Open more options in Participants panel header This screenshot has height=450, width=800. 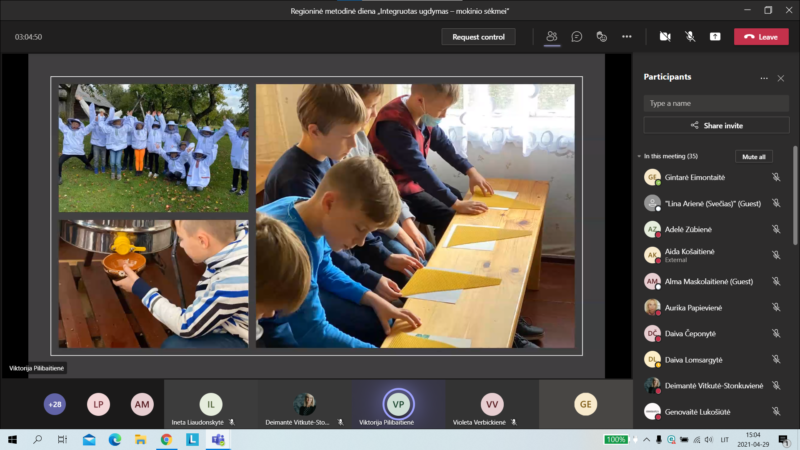(764, 78)
